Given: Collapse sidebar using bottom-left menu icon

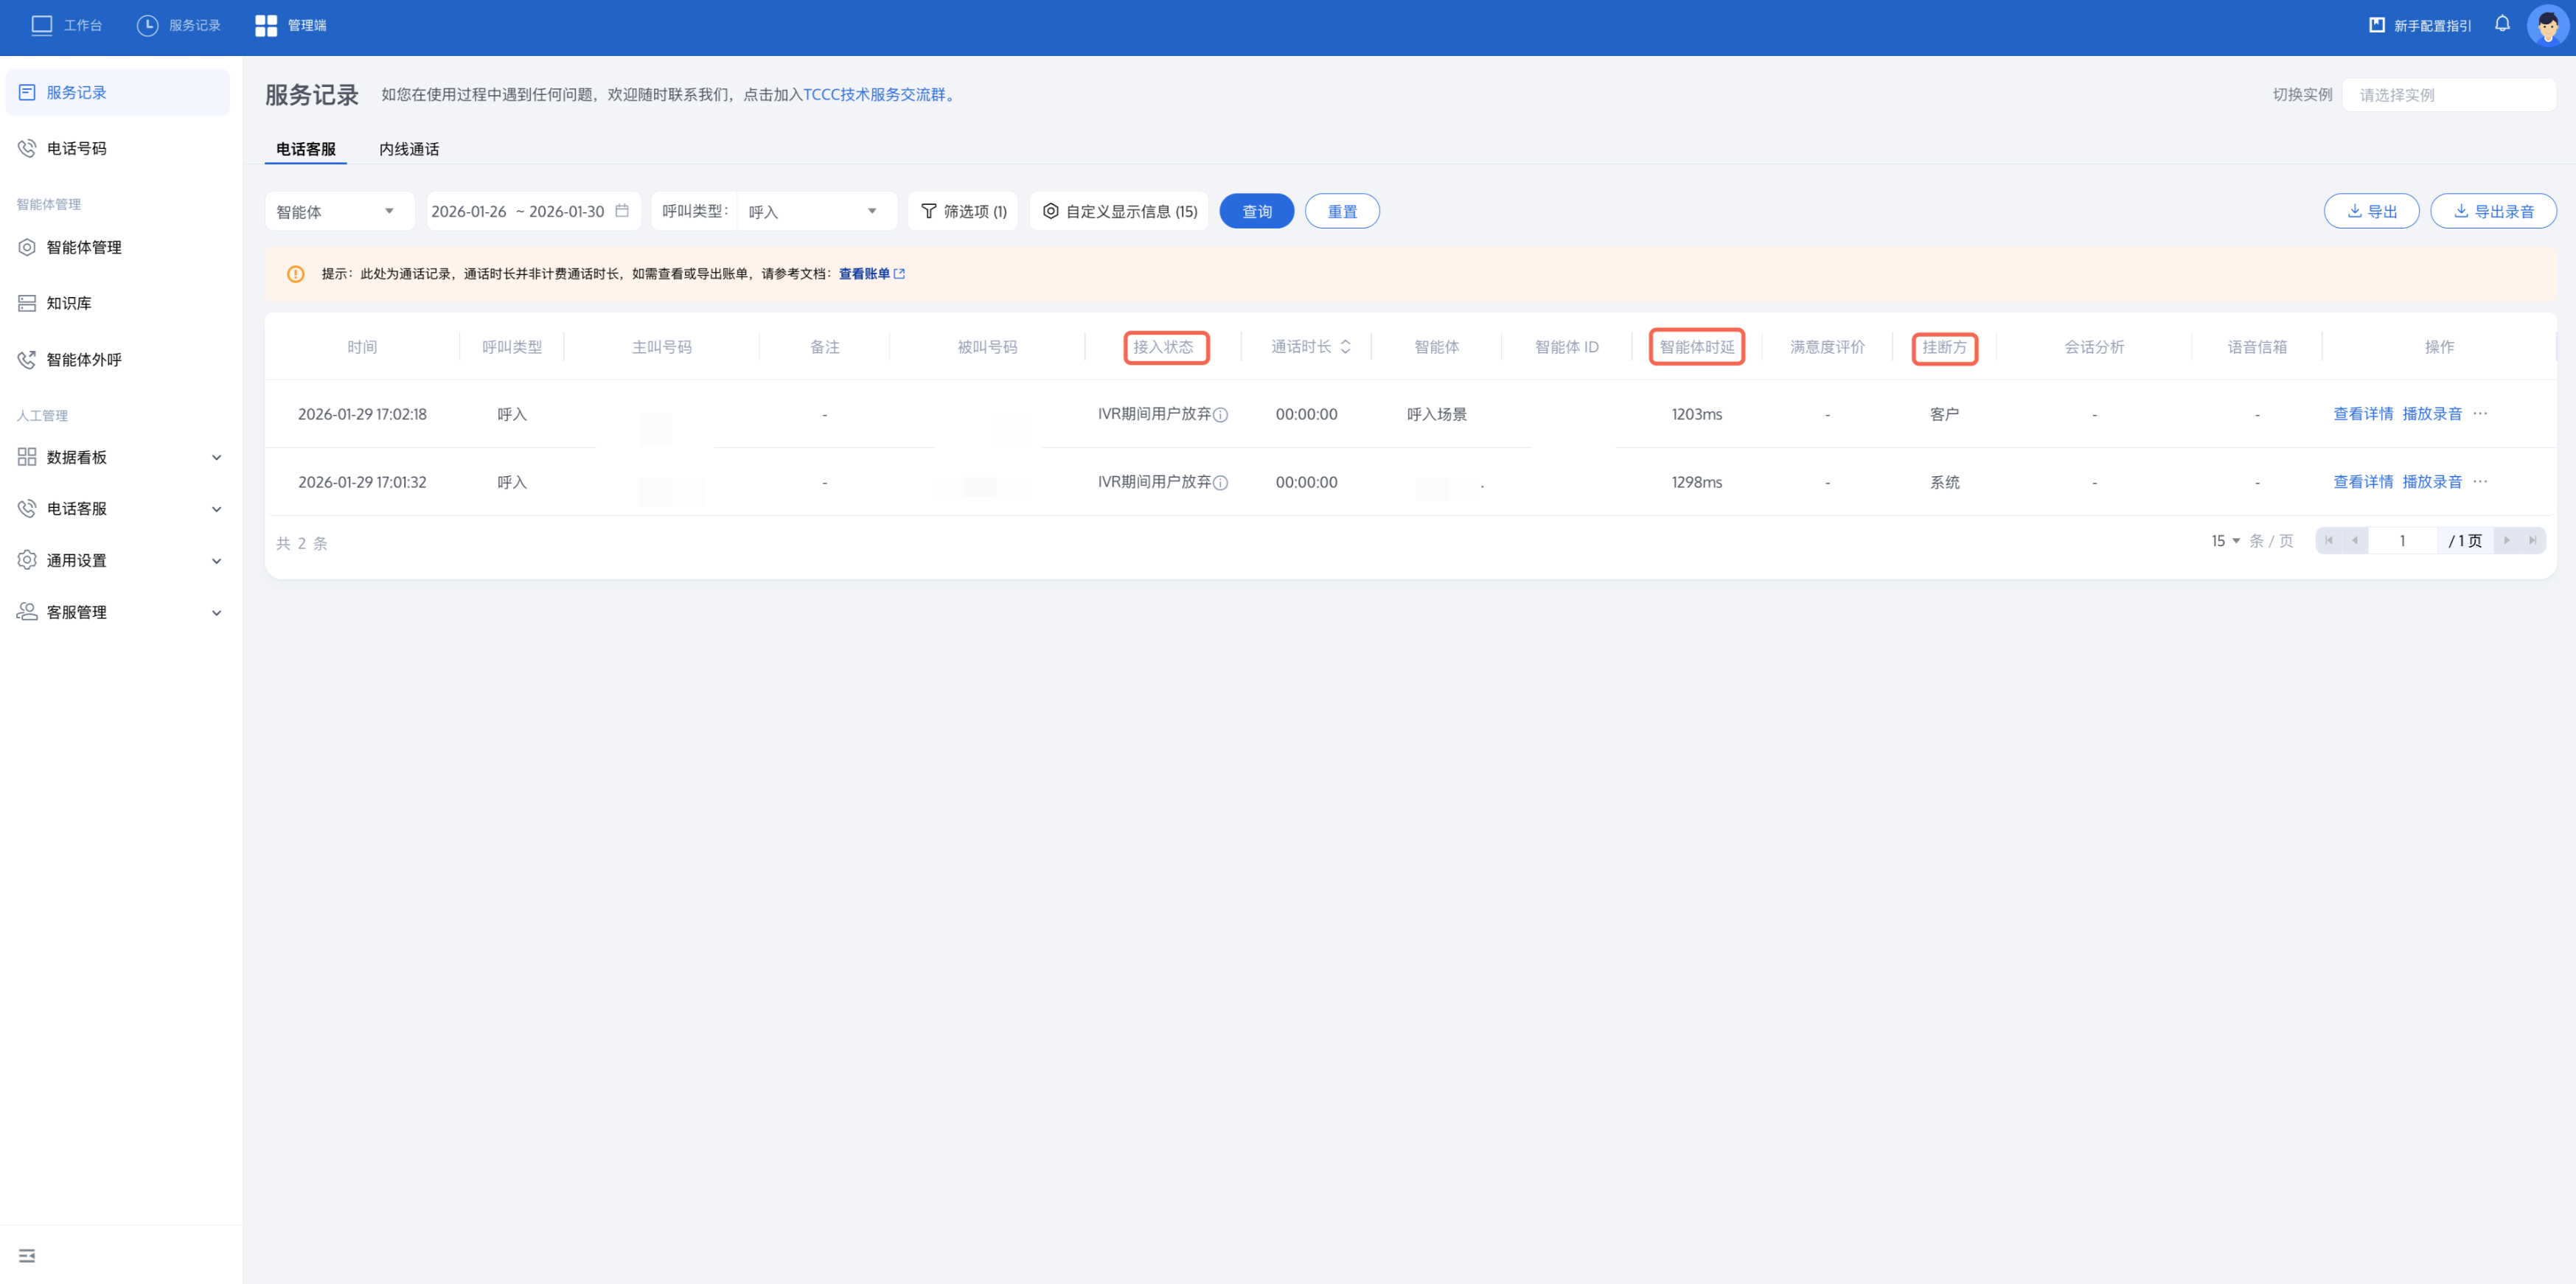Looking at the screenshot, I should tap(27, 1255).
